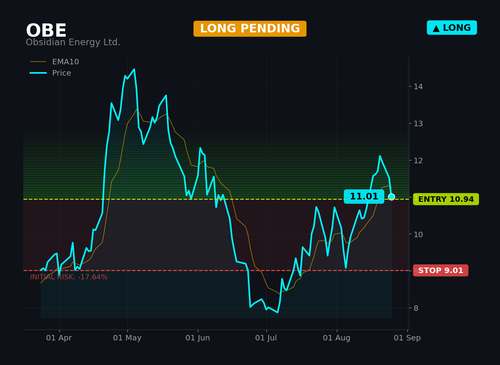The height and width of the screenshot is (365, 500).
Task: Click the LONG PENDING status badge
Action: [250, 29]
